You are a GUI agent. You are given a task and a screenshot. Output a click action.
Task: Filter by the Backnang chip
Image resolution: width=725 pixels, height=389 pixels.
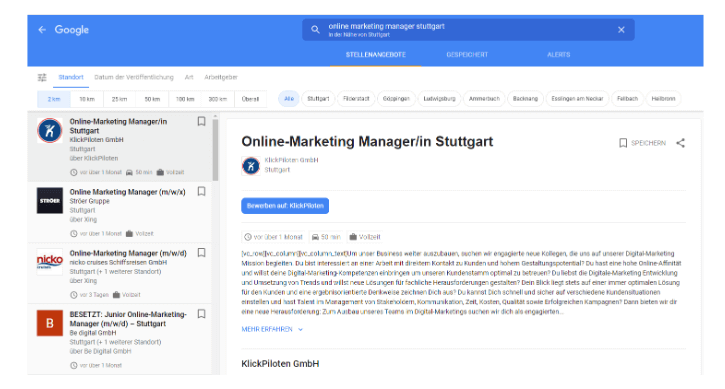525,99
